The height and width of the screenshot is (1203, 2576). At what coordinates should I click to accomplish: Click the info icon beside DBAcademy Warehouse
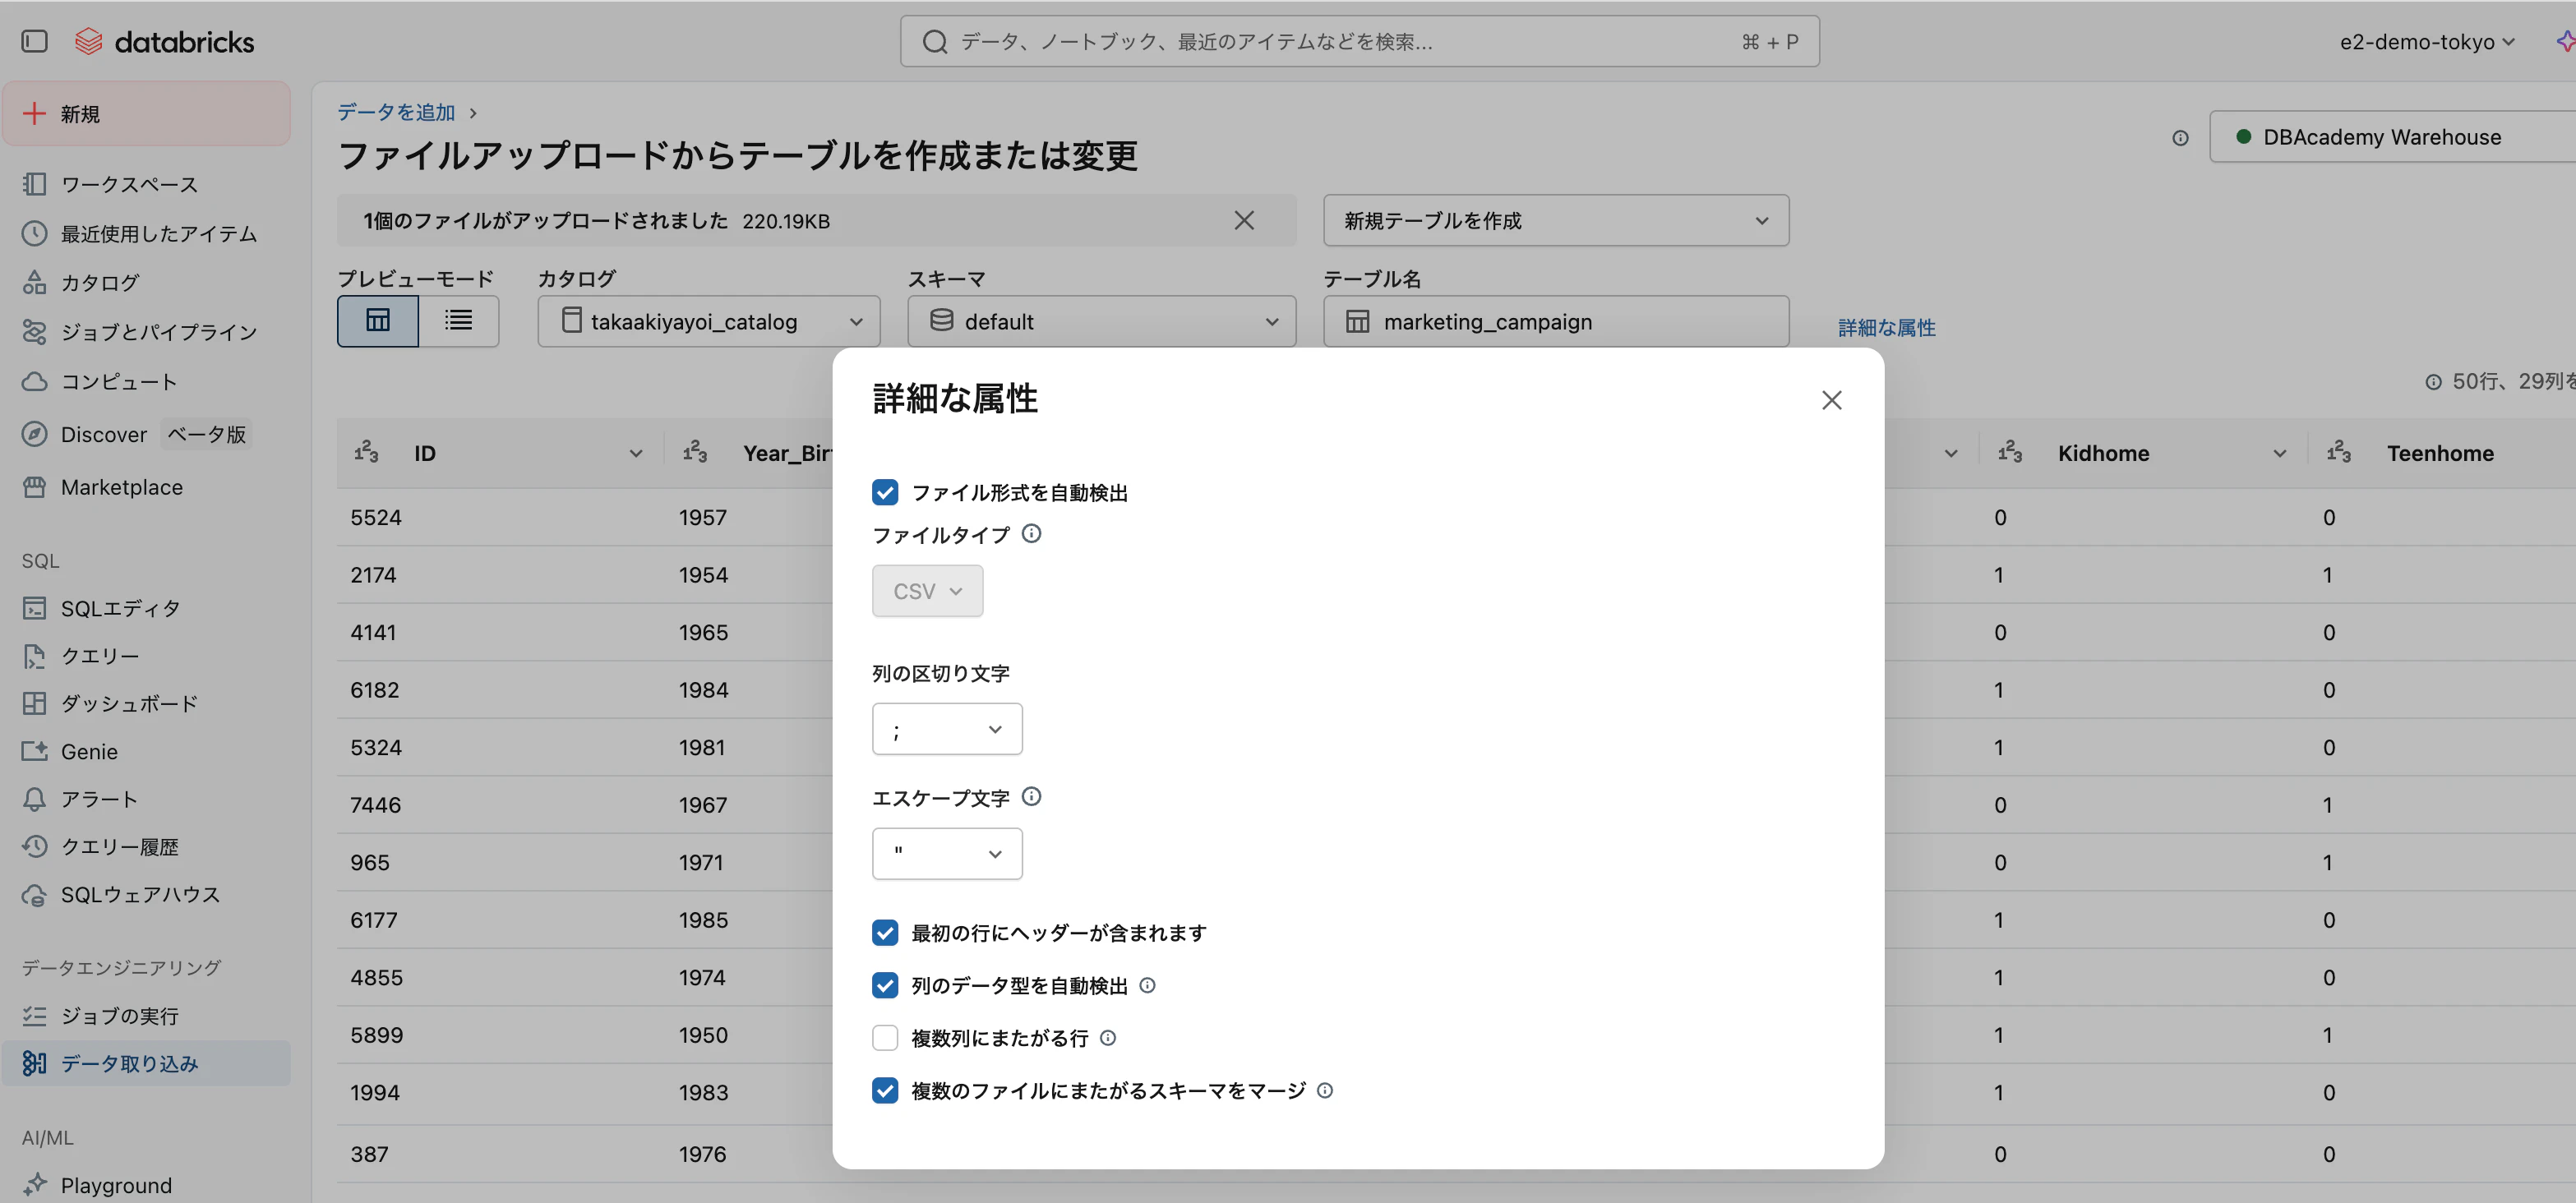2180,138
